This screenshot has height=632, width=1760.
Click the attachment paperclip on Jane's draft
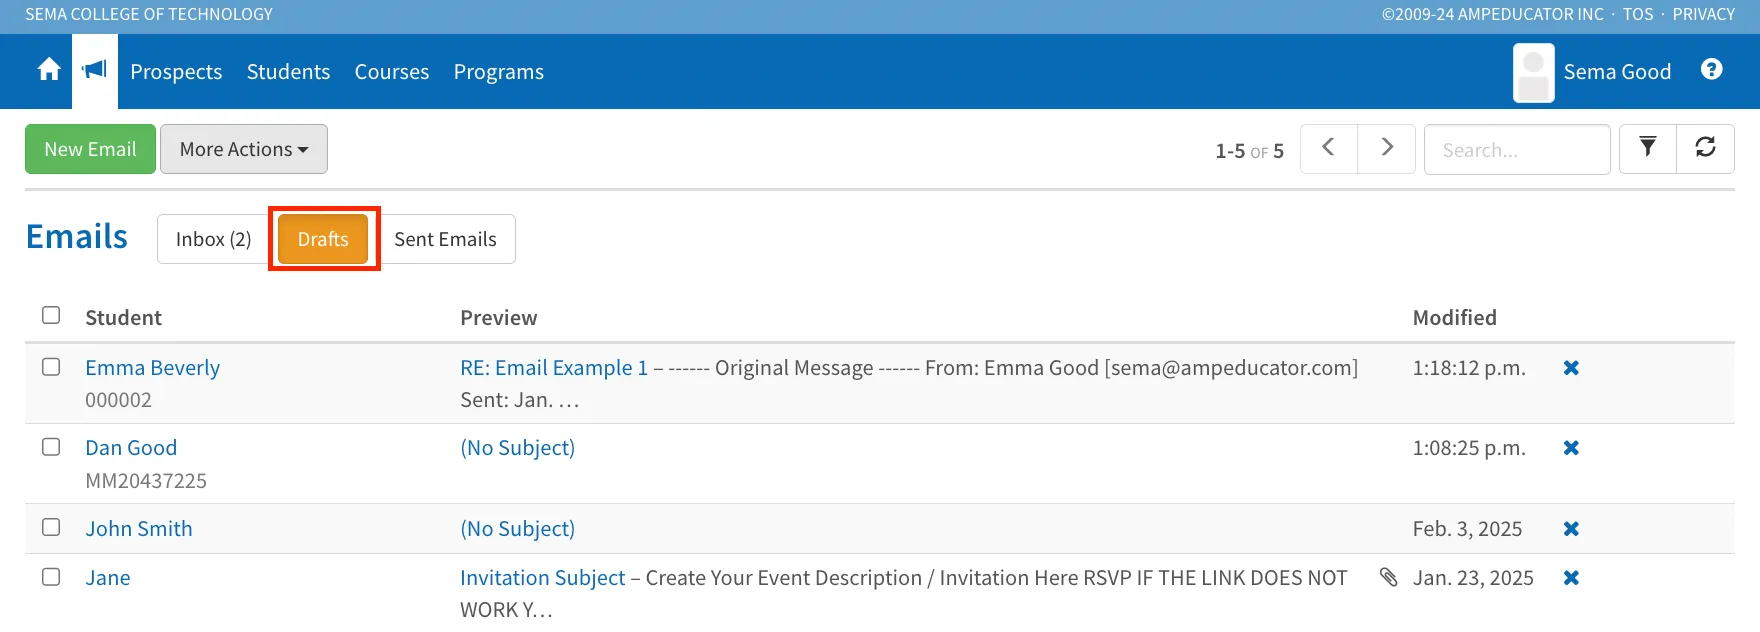pos(1389,577)
